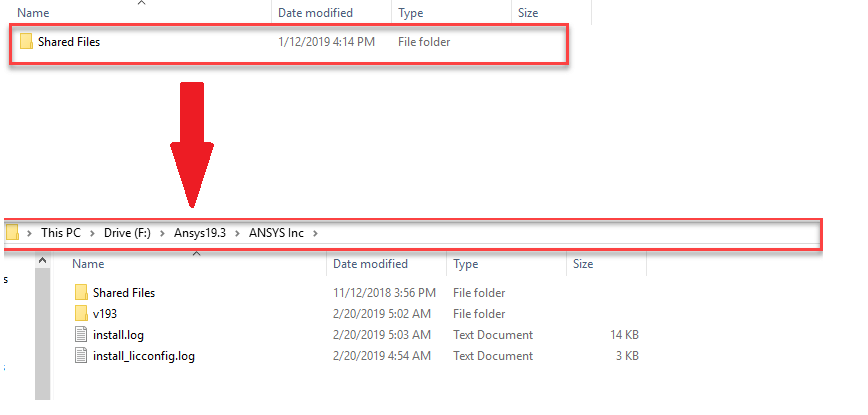The width and height of the screenshot is (868, 415).
Task: Click the ANSYS Inc breadcrumb segment
Action: tap(276, 233)
